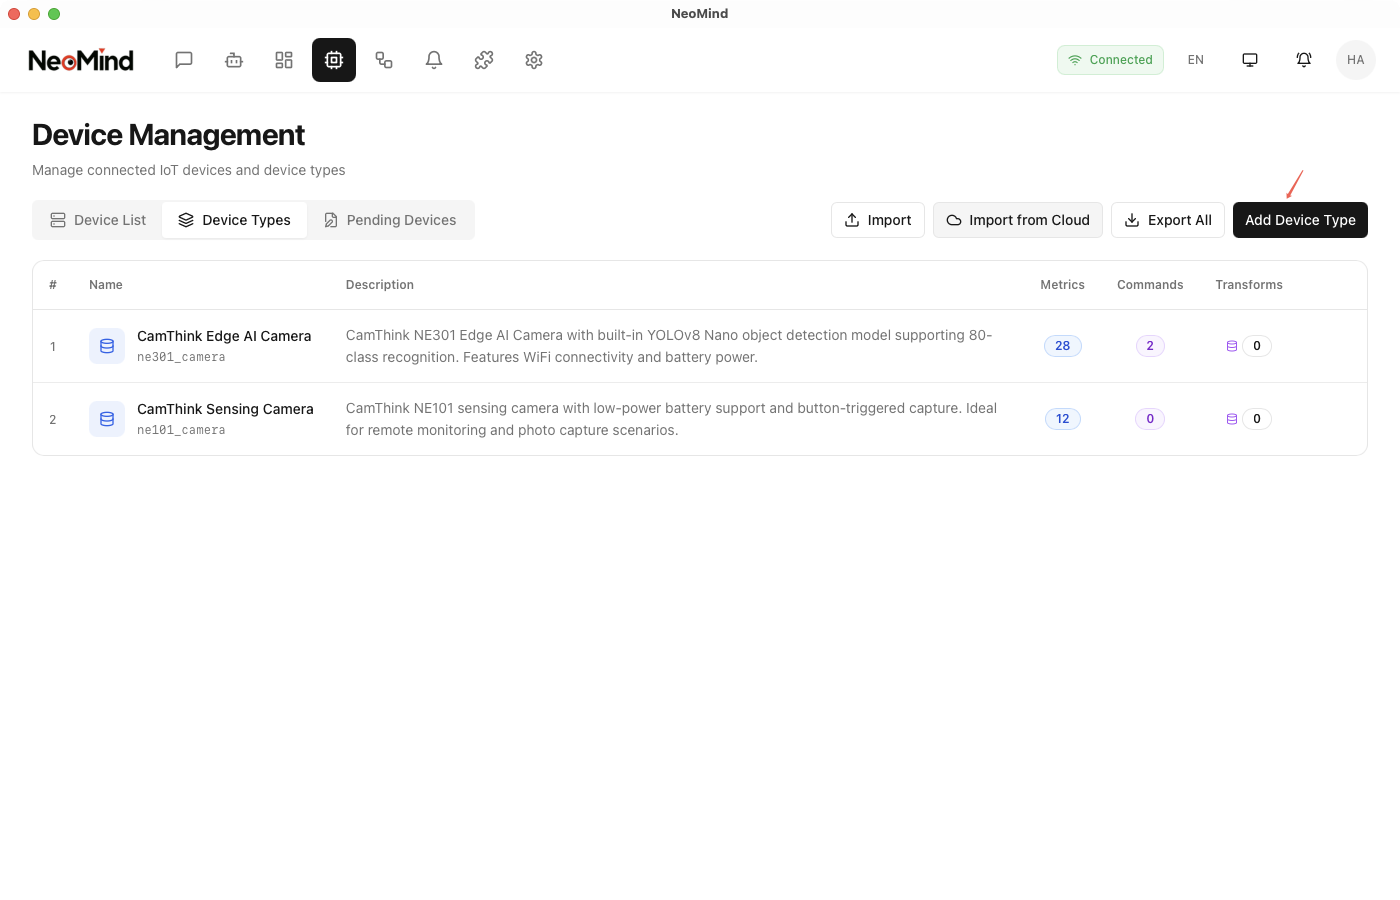Open the settings gear icon
Screen dimensions: 1400x900
(534, 60)
